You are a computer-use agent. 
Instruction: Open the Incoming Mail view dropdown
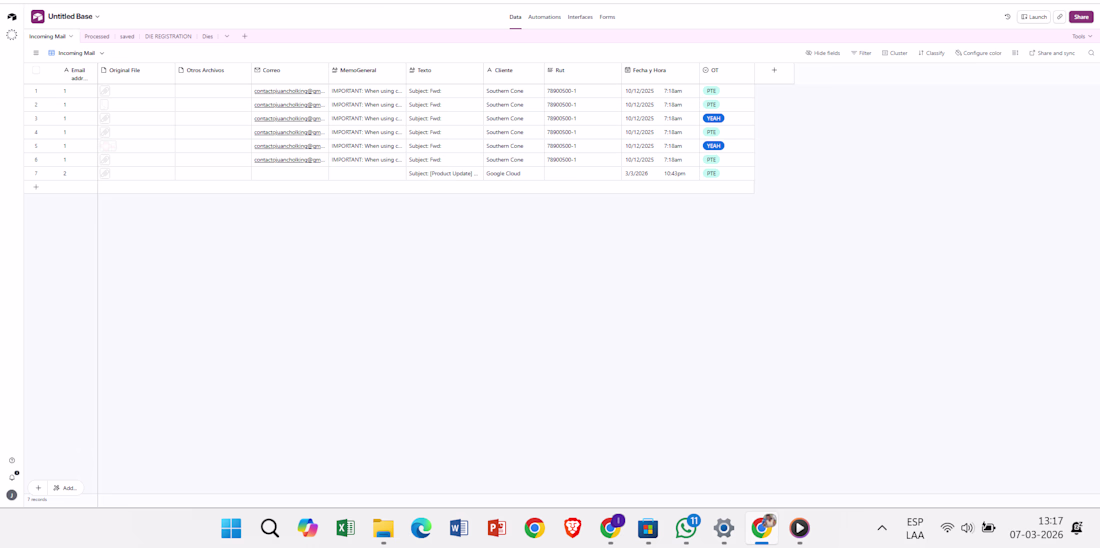(x=102, y=53)
